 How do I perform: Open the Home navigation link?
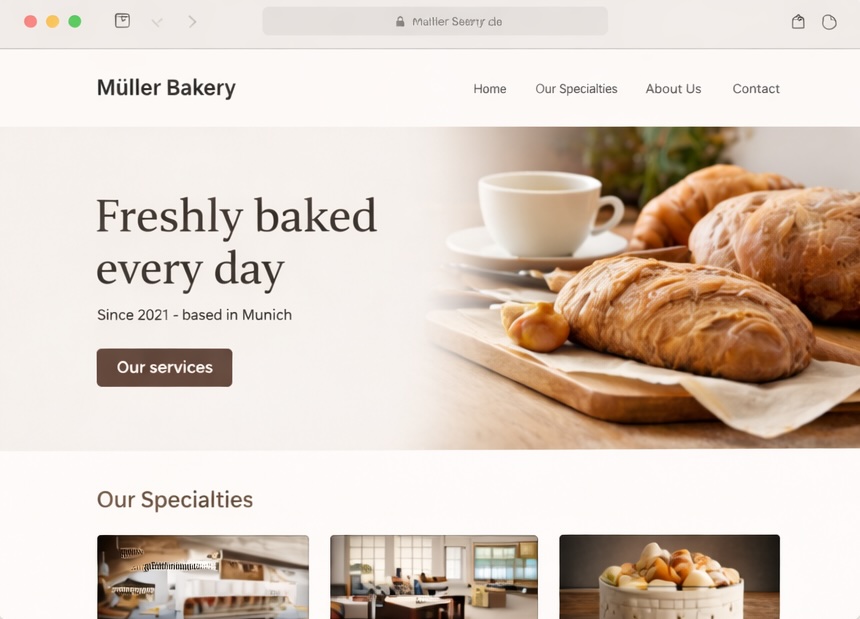click(x=490, y=89)
